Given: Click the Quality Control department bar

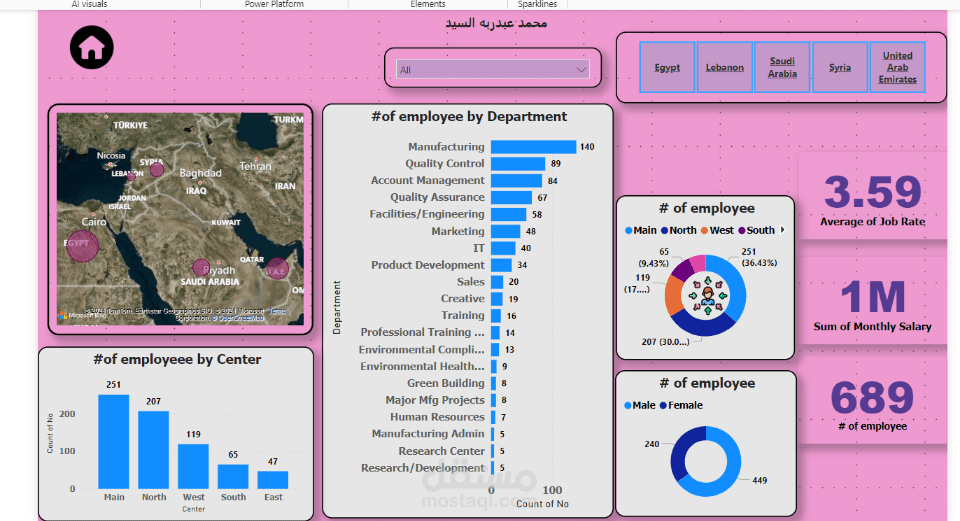Looking at the screenshot, I should (x=518, y=163).
